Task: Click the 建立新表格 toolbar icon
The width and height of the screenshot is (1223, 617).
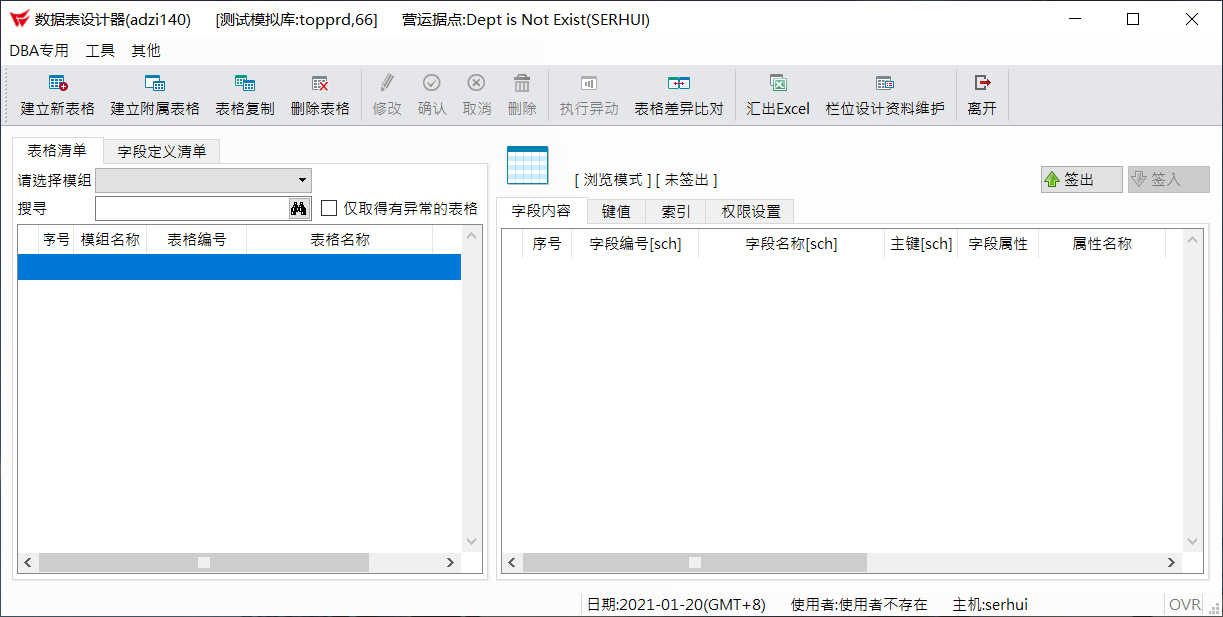Action: [x=58, y=83]
